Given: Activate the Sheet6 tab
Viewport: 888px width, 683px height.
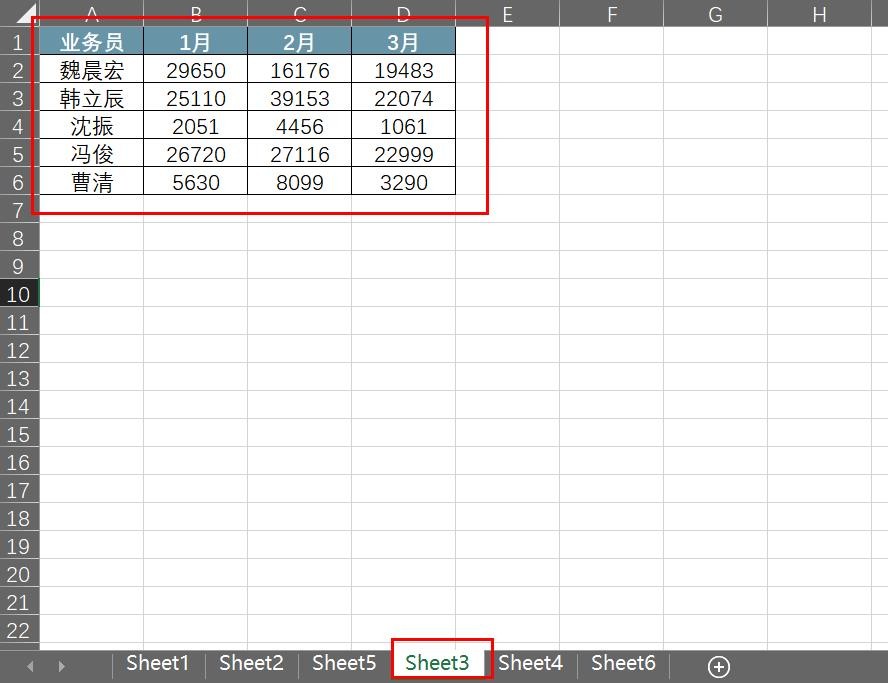Looking at the screenshot, I should point(623,663).
